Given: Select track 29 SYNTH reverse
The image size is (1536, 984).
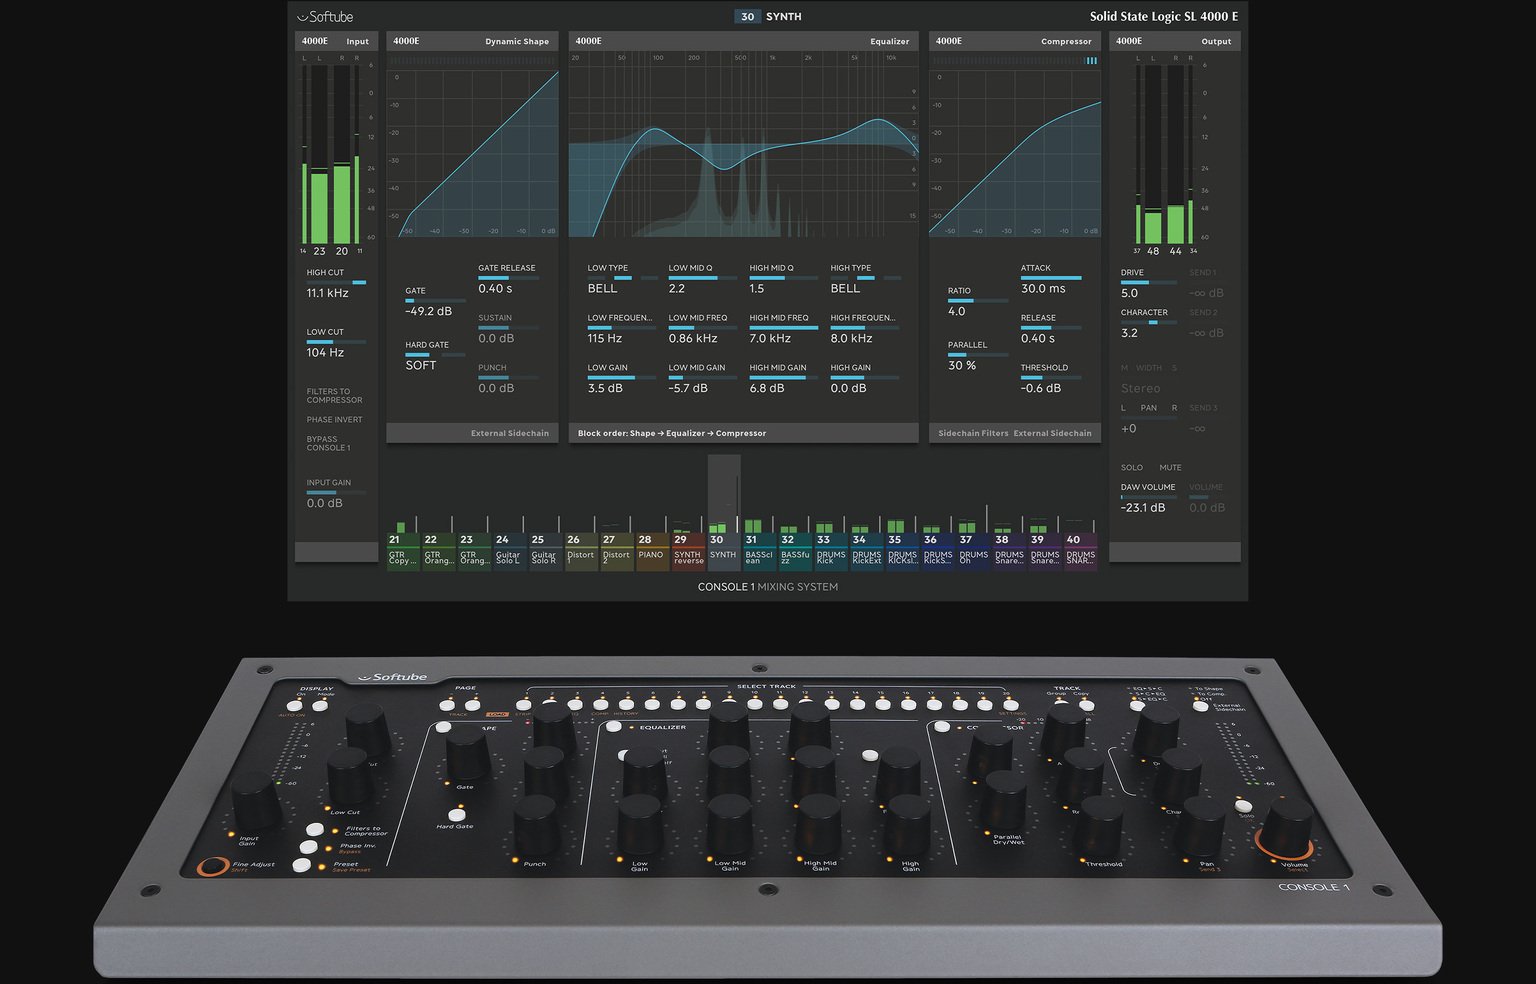Looking at the screenshot, I should [x=688, y=550].
